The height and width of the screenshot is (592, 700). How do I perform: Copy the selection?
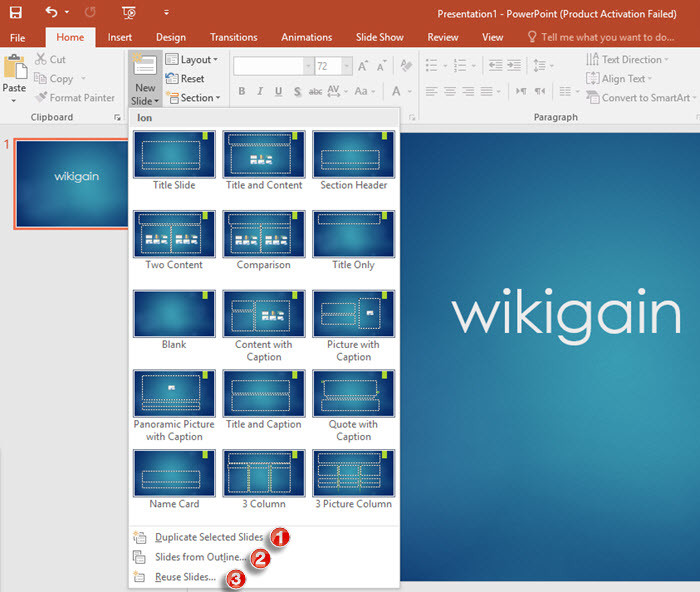click(54, 79)
